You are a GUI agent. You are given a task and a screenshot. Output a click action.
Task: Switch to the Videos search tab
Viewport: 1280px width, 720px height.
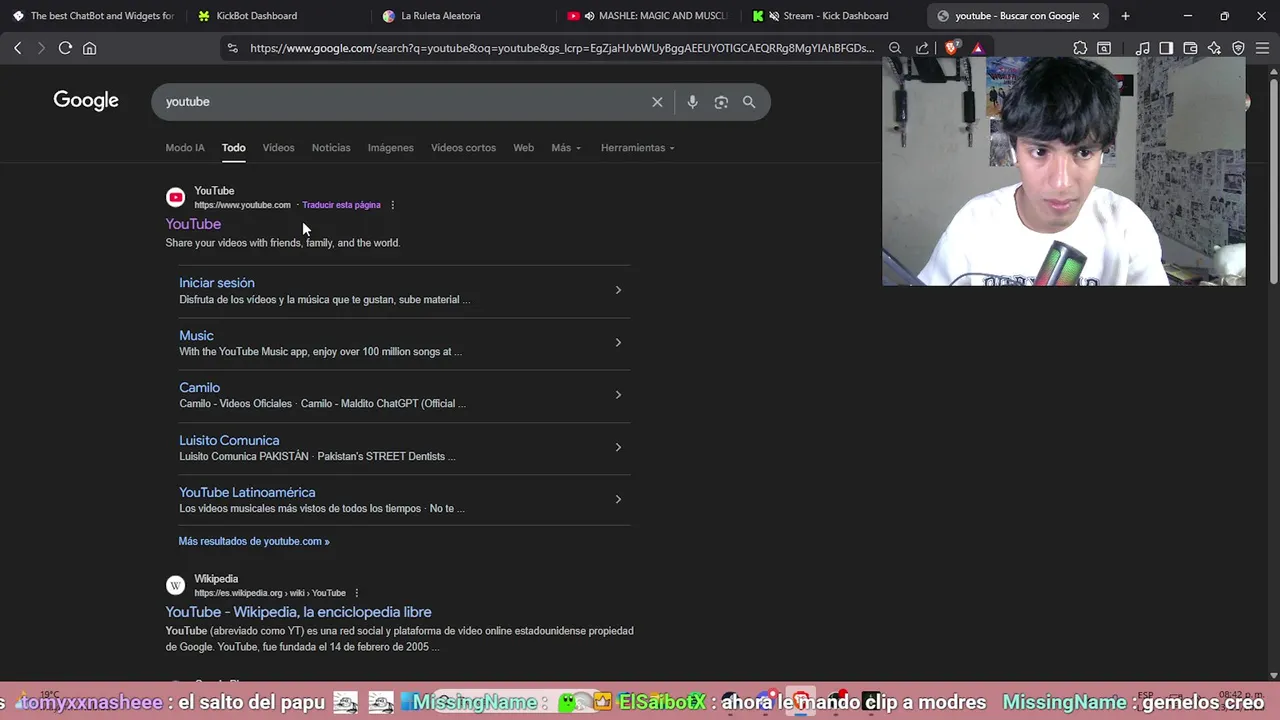(278, 148)
